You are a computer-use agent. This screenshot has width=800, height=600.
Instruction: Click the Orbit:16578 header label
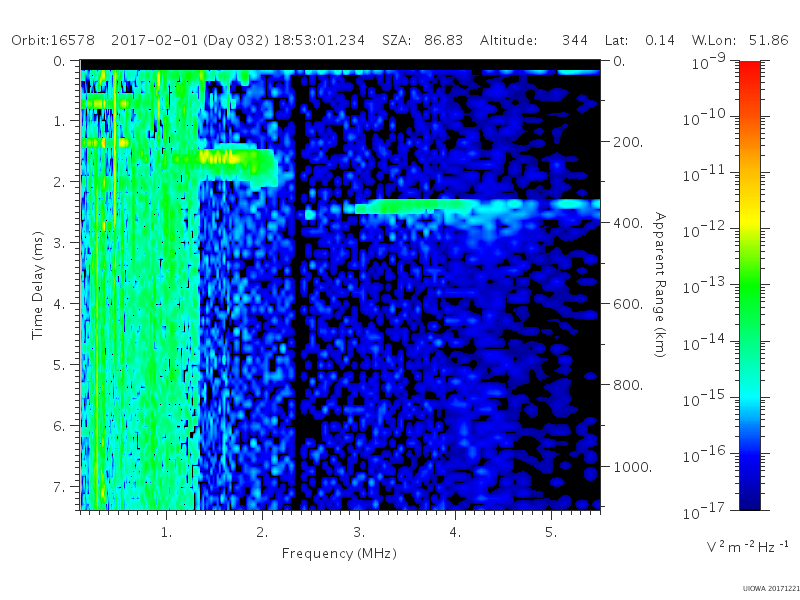click(53, 40)
